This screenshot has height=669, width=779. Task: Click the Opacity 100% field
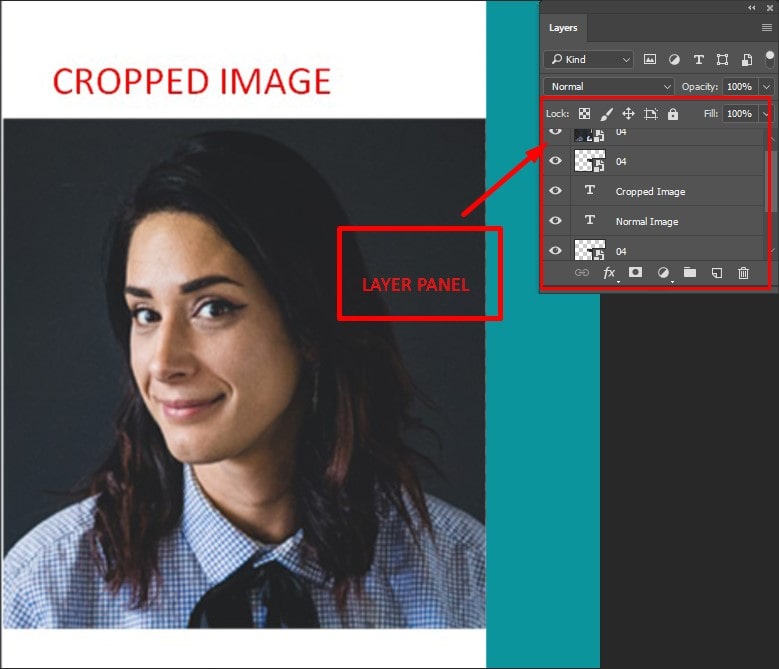740,86
